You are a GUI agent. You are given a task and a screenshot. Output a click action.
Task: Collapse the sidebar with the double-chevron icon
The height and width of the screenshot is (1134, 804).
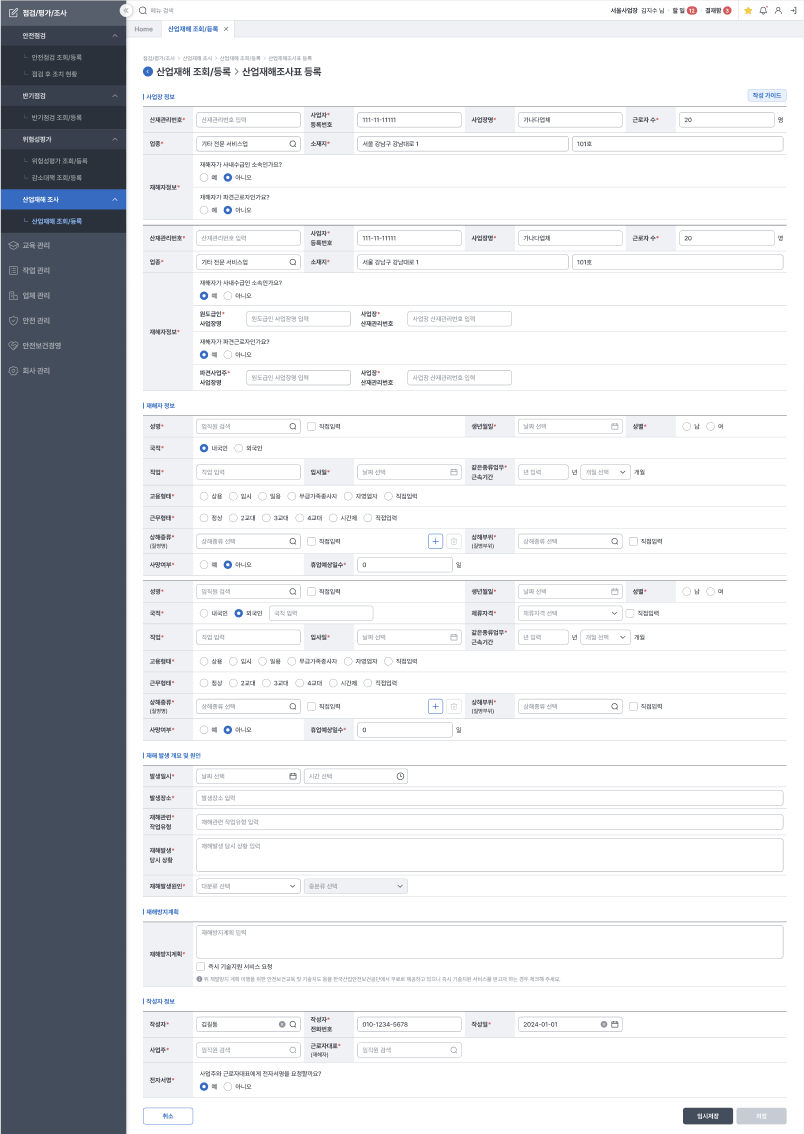tap(125, 10)
